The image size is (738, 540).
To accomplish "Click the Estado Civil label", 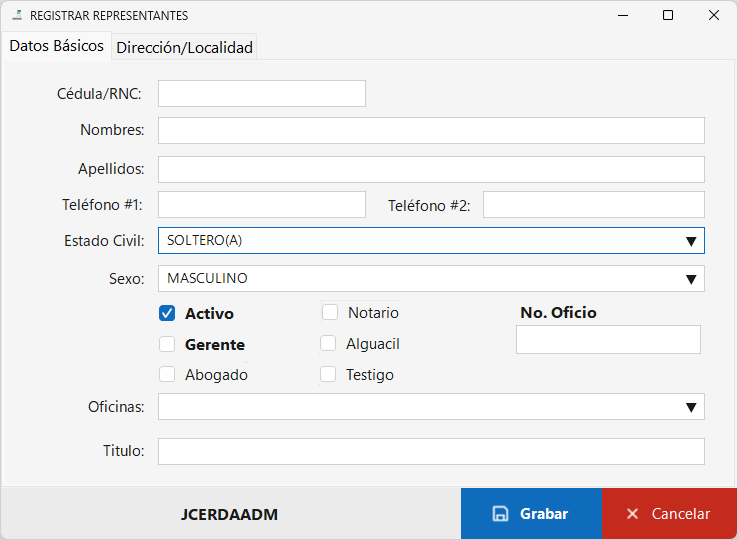I will [104, 241].
